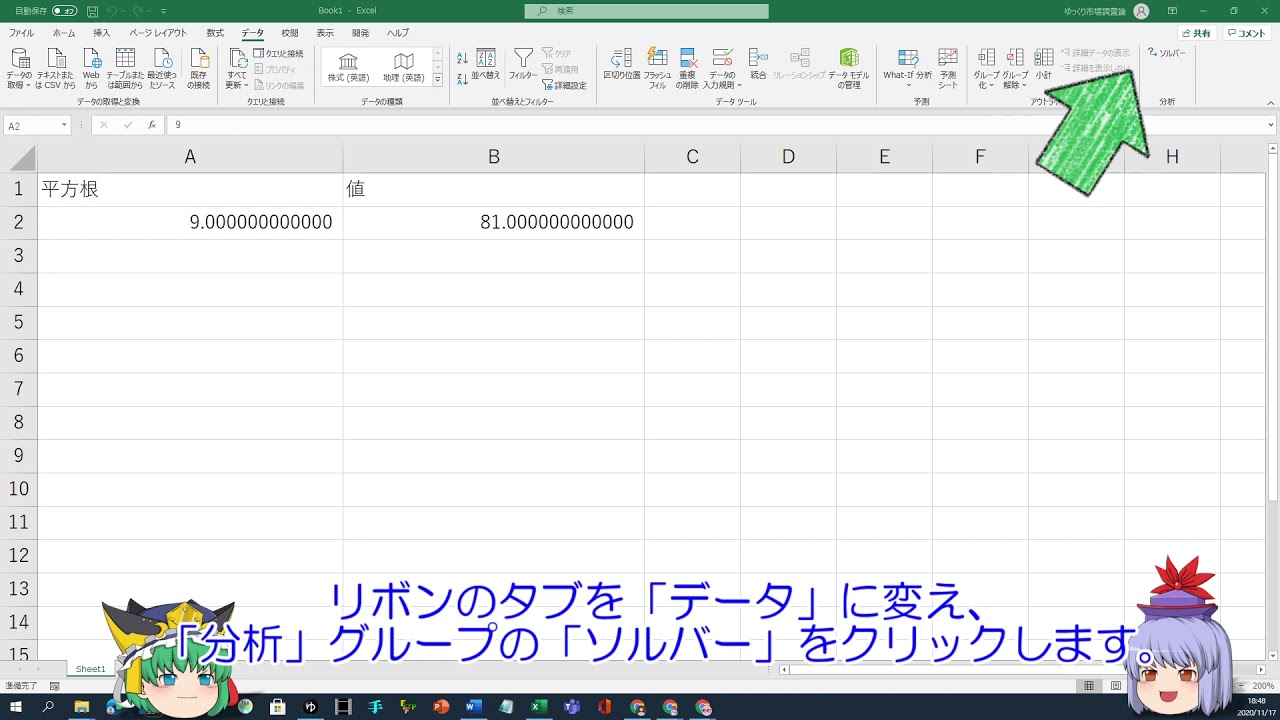The height and width of the screenshot is (720, 1280).
Task: Open Microsoft Teams from the taskbar
Action: click(572, 707)
